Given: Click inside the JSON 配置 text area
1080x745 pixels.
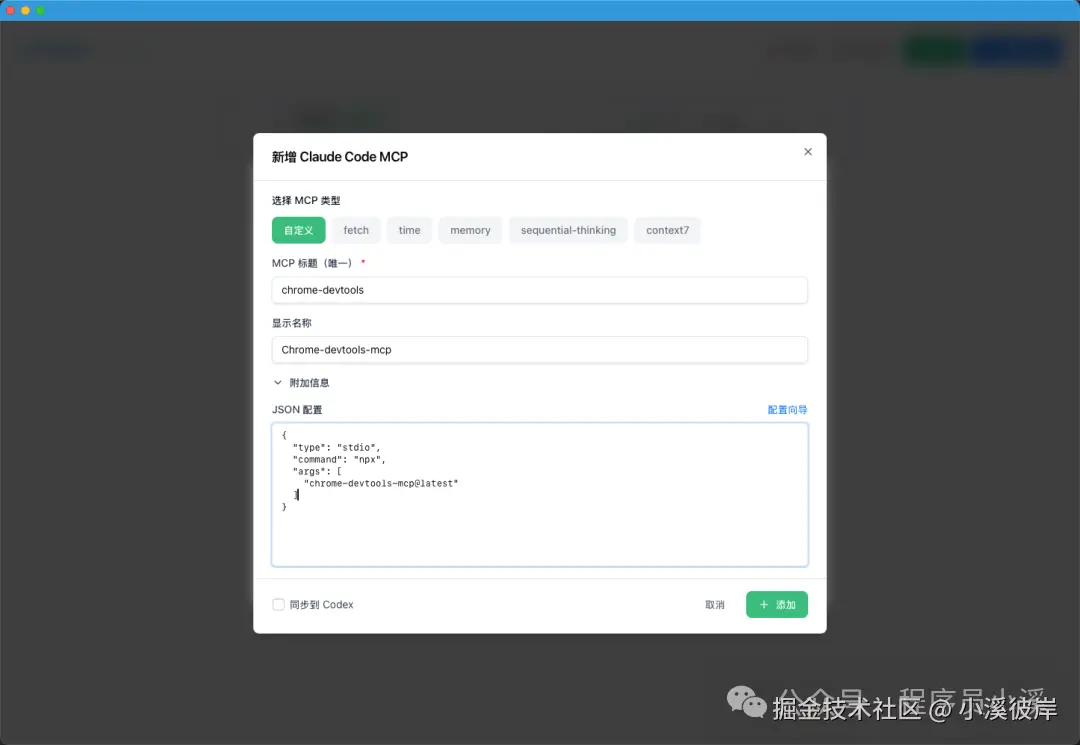Looking at the screenshot, I should tap(539, 494).
